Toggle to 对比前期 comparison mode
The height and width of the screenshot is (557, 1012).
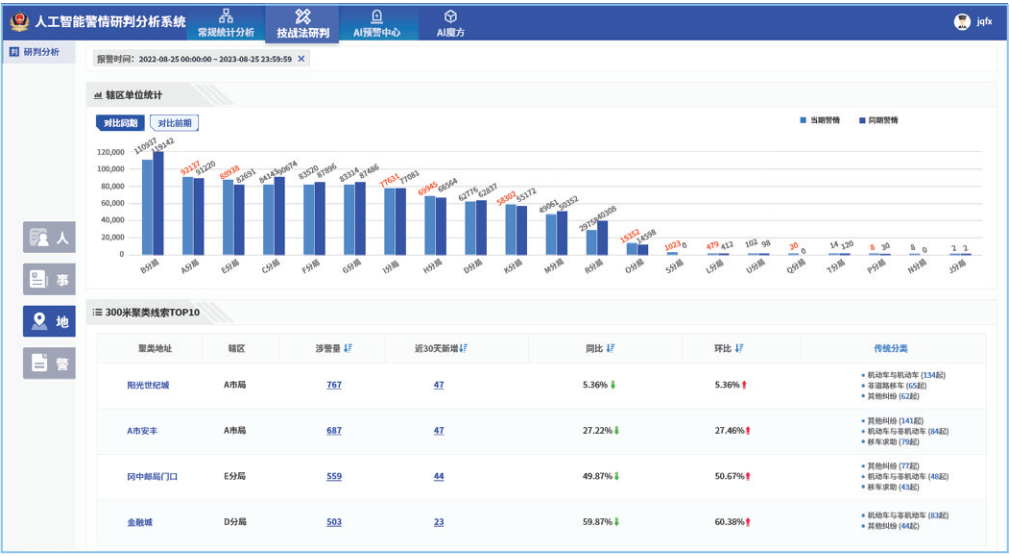tap(174, 123)
